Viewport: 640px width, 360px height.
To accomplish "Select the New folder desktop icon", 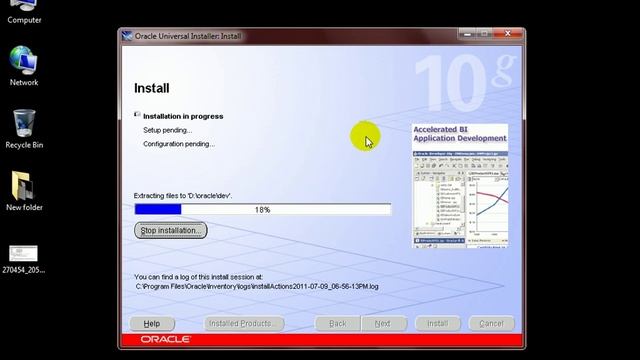I will pyautogui.click(x=24, y=191).
